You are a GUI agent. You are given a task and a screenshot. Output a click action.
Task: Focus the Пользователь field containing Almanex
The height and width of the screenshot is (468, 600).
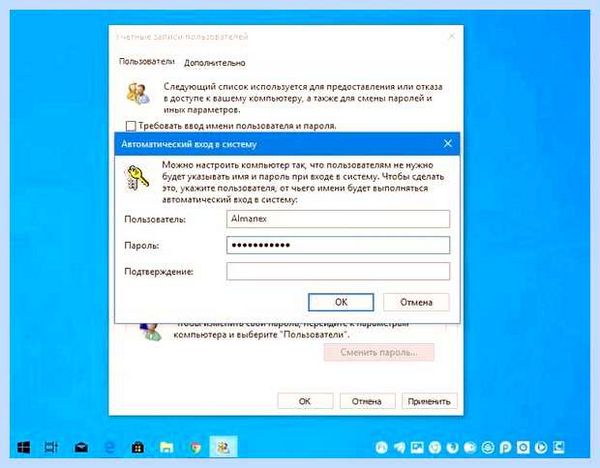pos(338,219)
